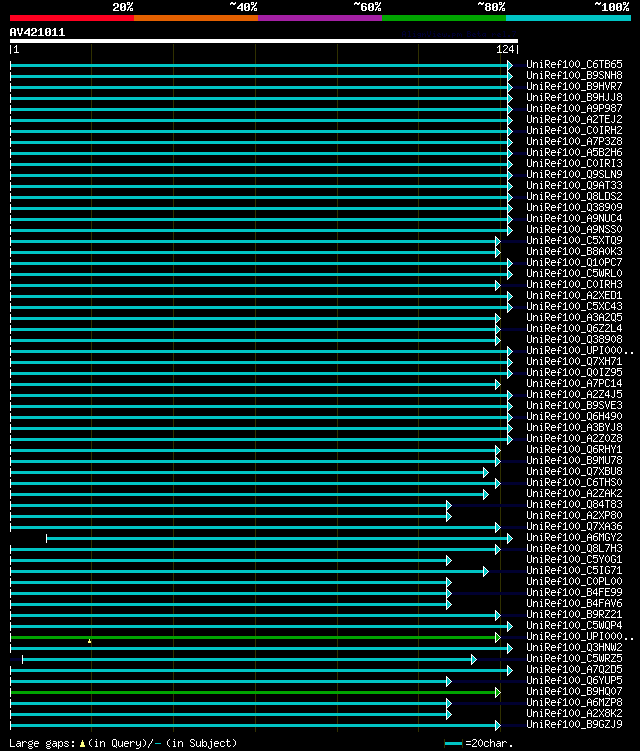Open hit UniRef100_C6TB65

coord(574,64)
